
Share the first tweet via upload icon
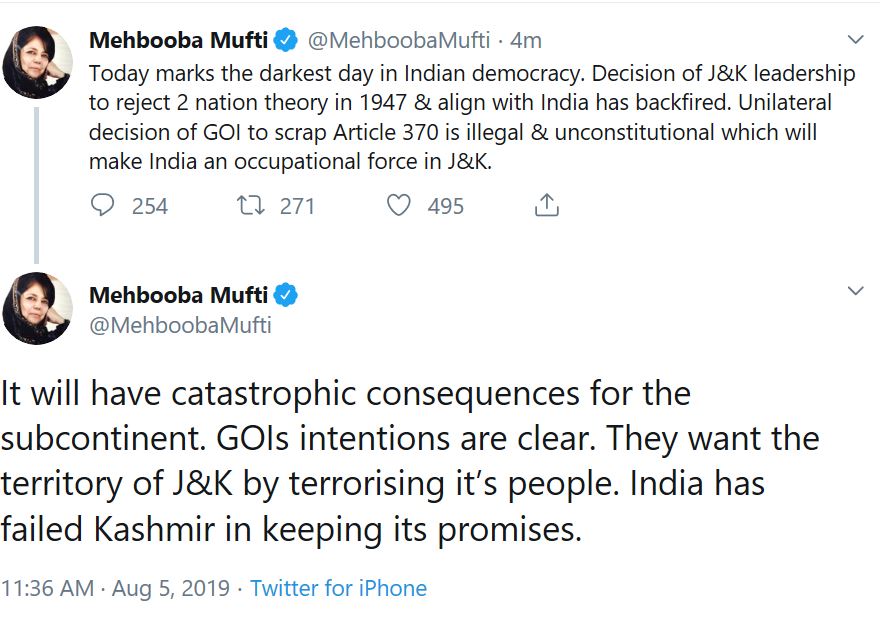546,206
